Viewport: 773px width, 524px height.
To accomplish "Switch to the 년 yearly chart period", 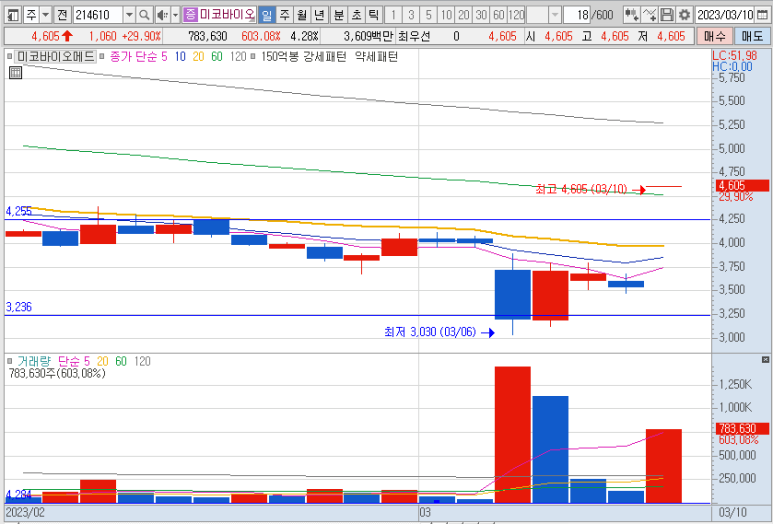I will click(x=319, y=15).
